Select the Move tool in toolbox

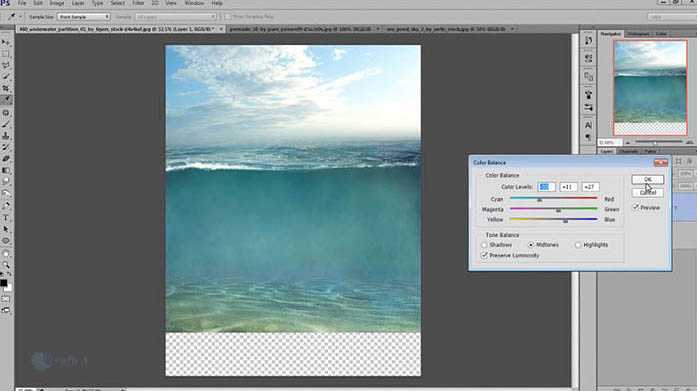[x=6, y=42]
